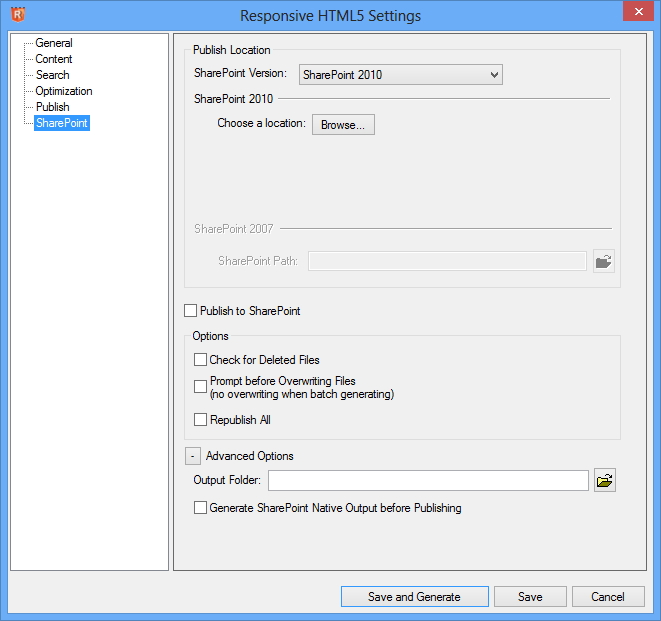Switch to the Publish settings page
Screen dimensions: 661x621
52,107
